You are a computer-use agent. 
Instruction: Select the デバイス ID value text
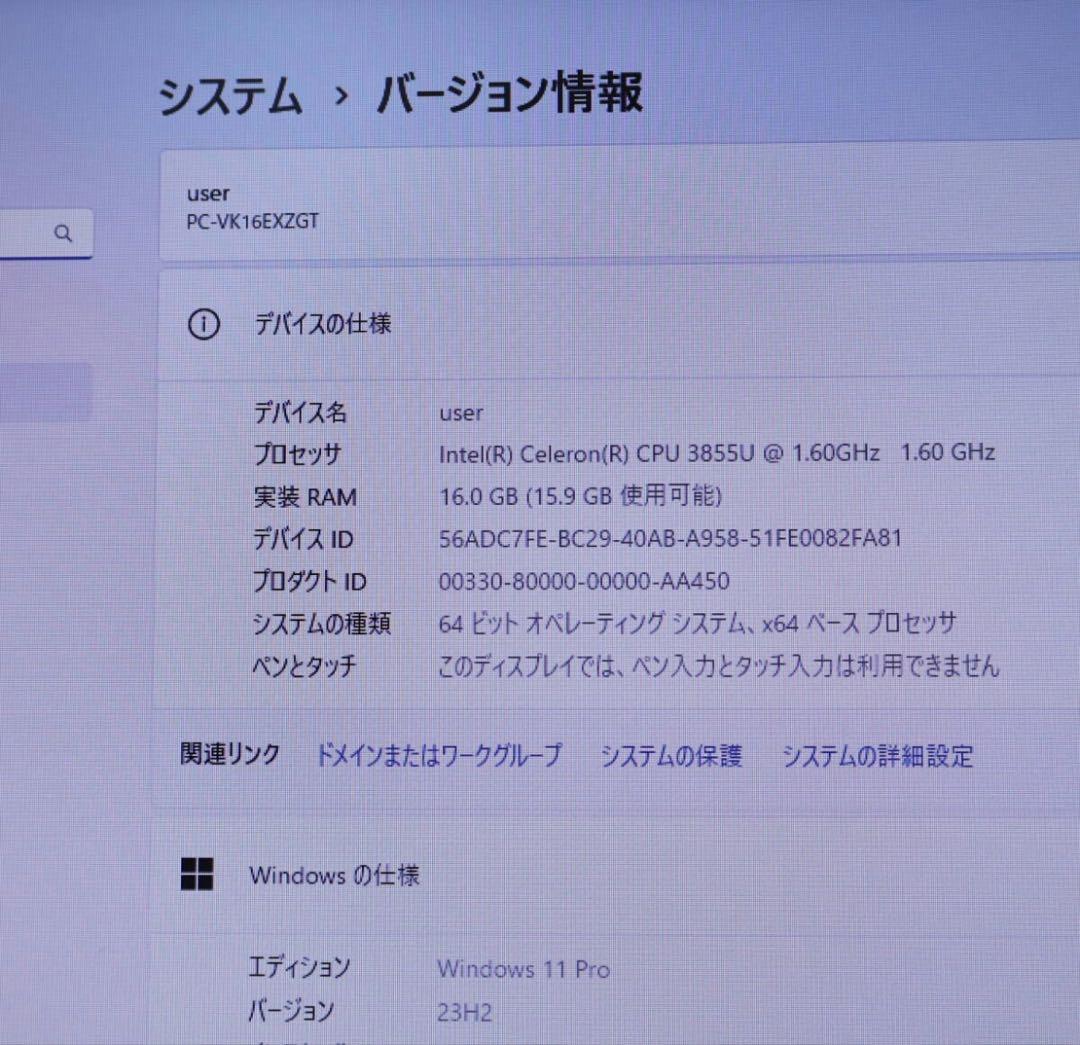pyautogui.click(x=670, y=538)
